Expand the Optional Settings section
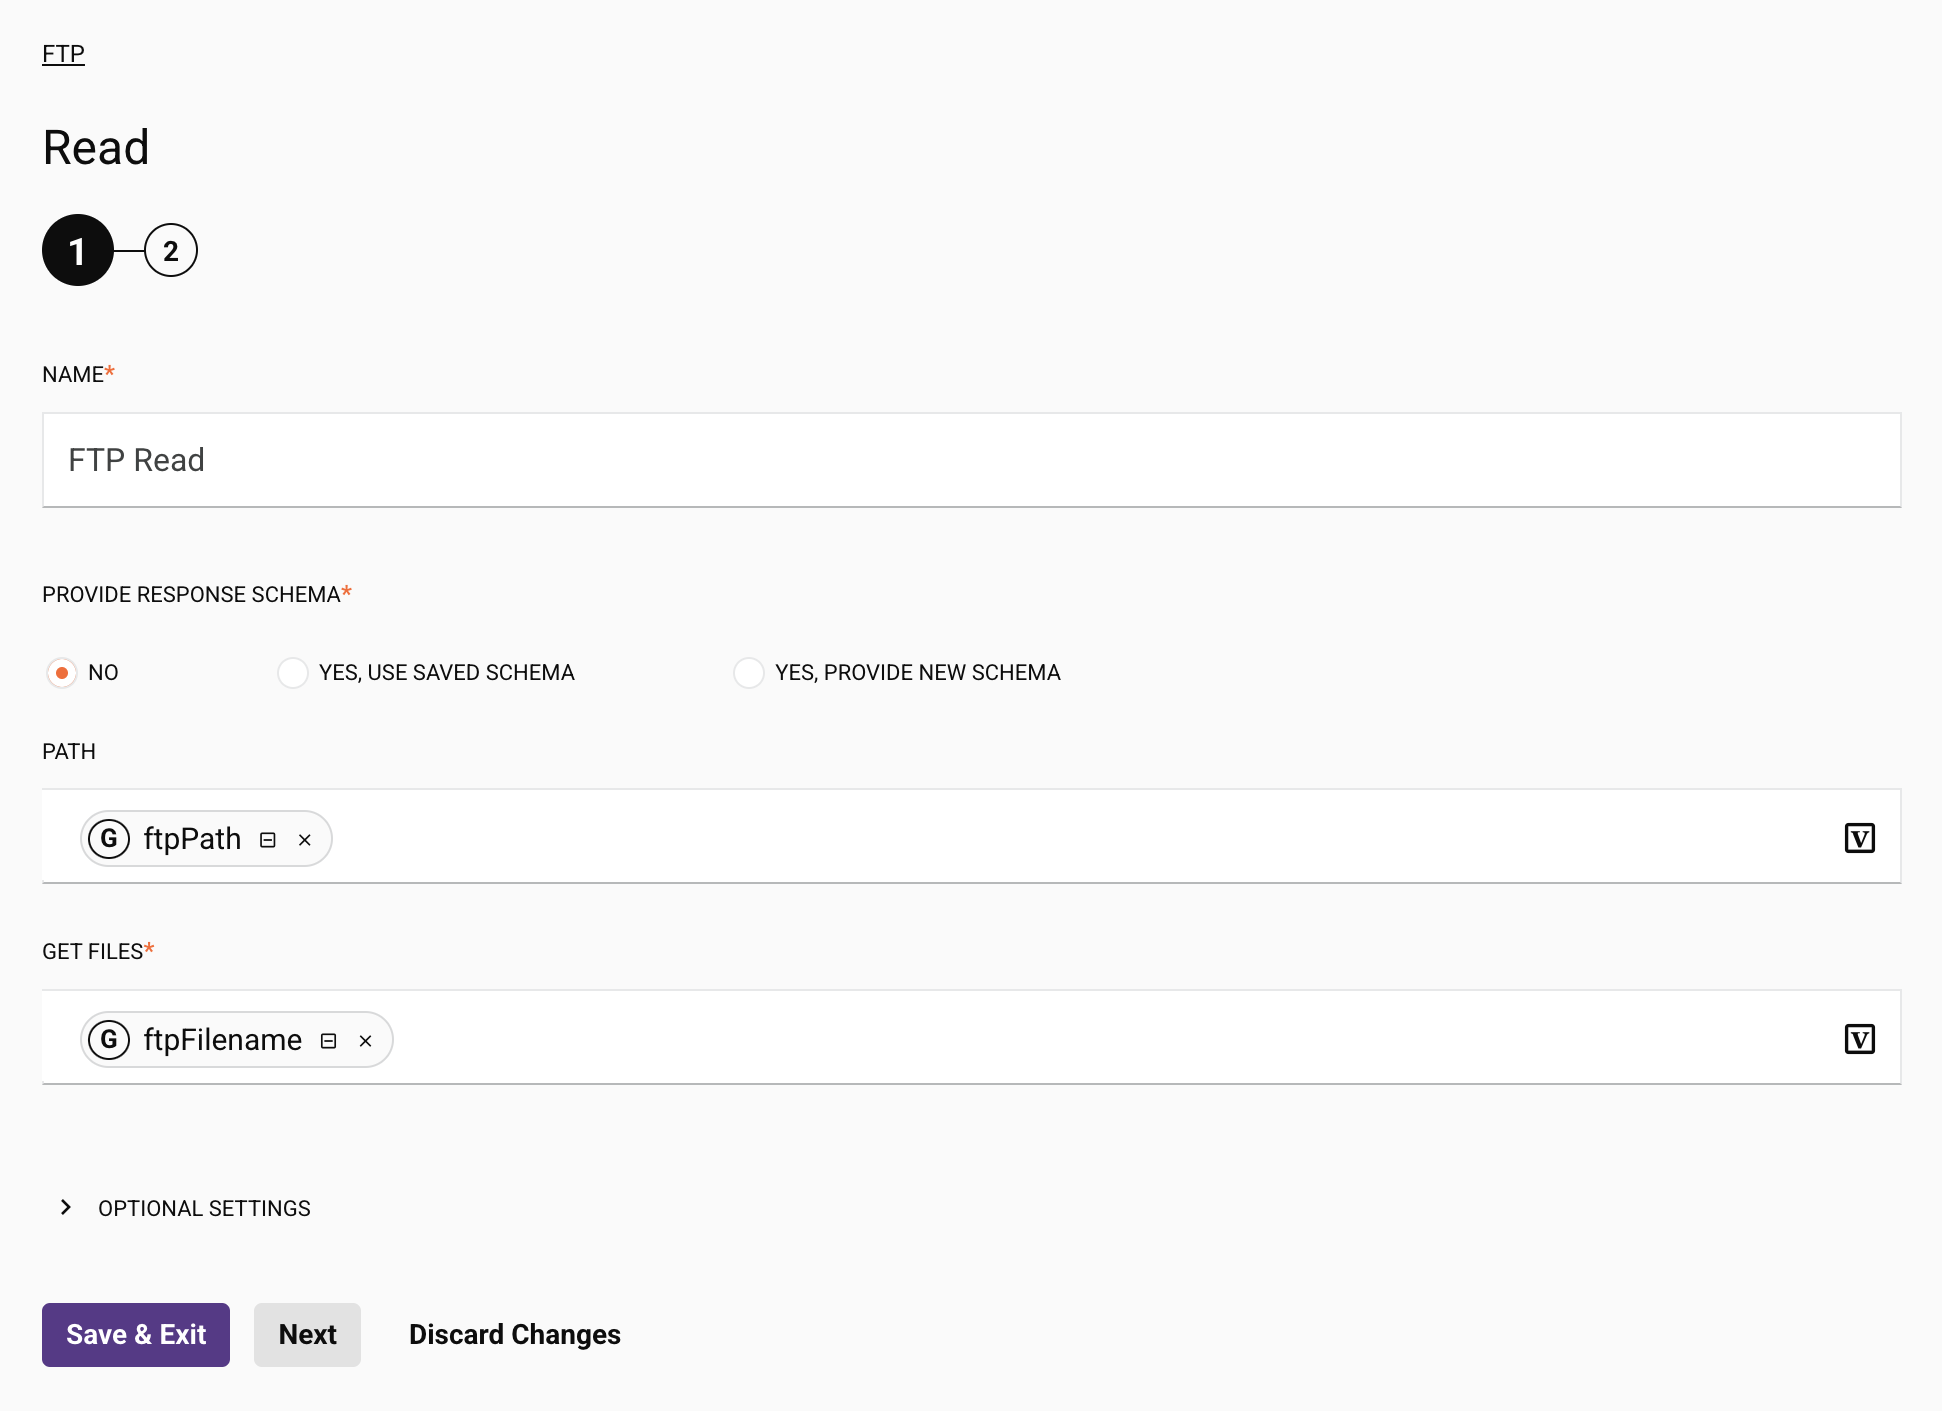This screenshot has width=1942, height=1411. pyautogui.click(x=66, y=1208)
